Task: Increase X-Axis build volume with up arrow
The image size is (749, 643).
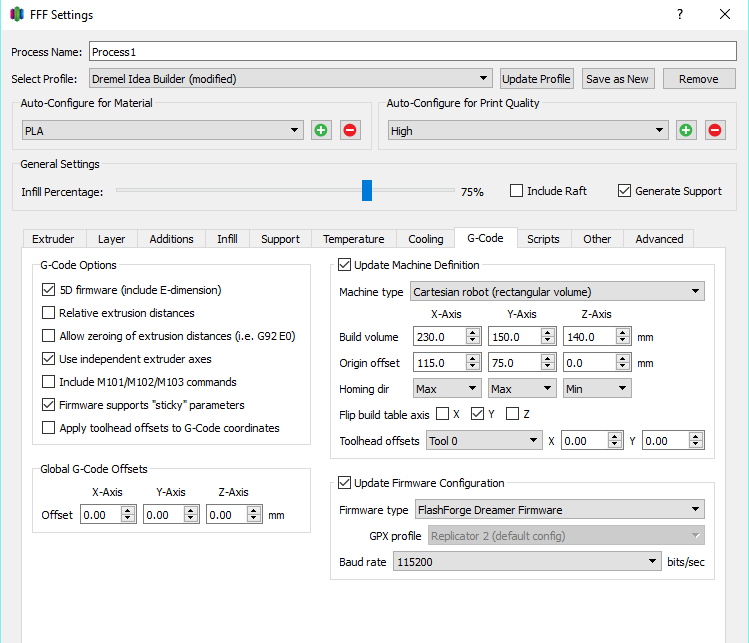Action: 473,332
